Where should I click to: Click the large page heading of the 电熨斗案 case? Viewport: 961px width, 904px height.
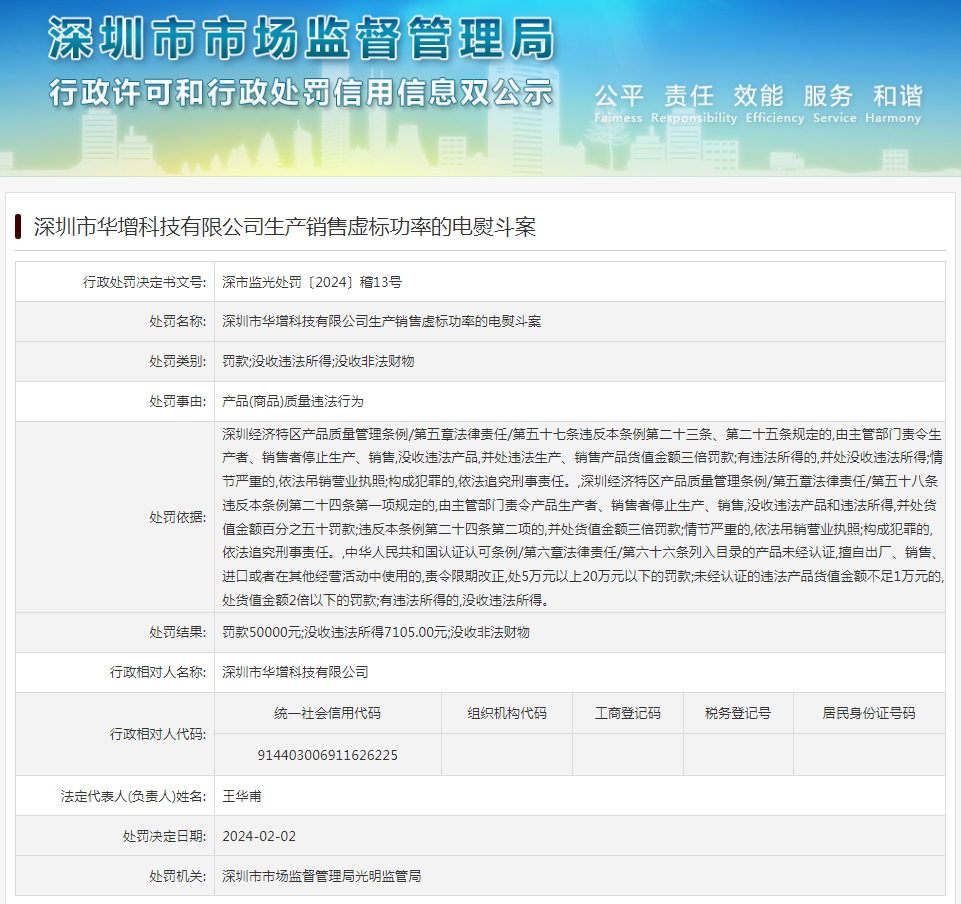point(284,227)
